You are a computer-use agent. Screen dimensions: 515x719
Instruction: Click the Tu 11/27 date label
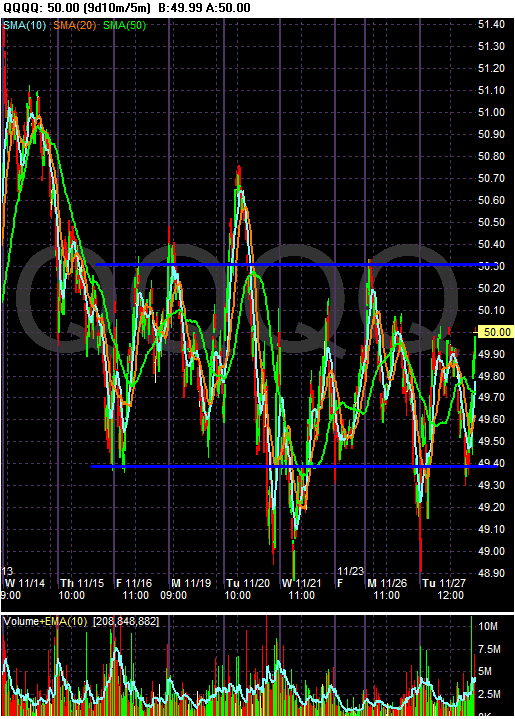pos(444,583)
